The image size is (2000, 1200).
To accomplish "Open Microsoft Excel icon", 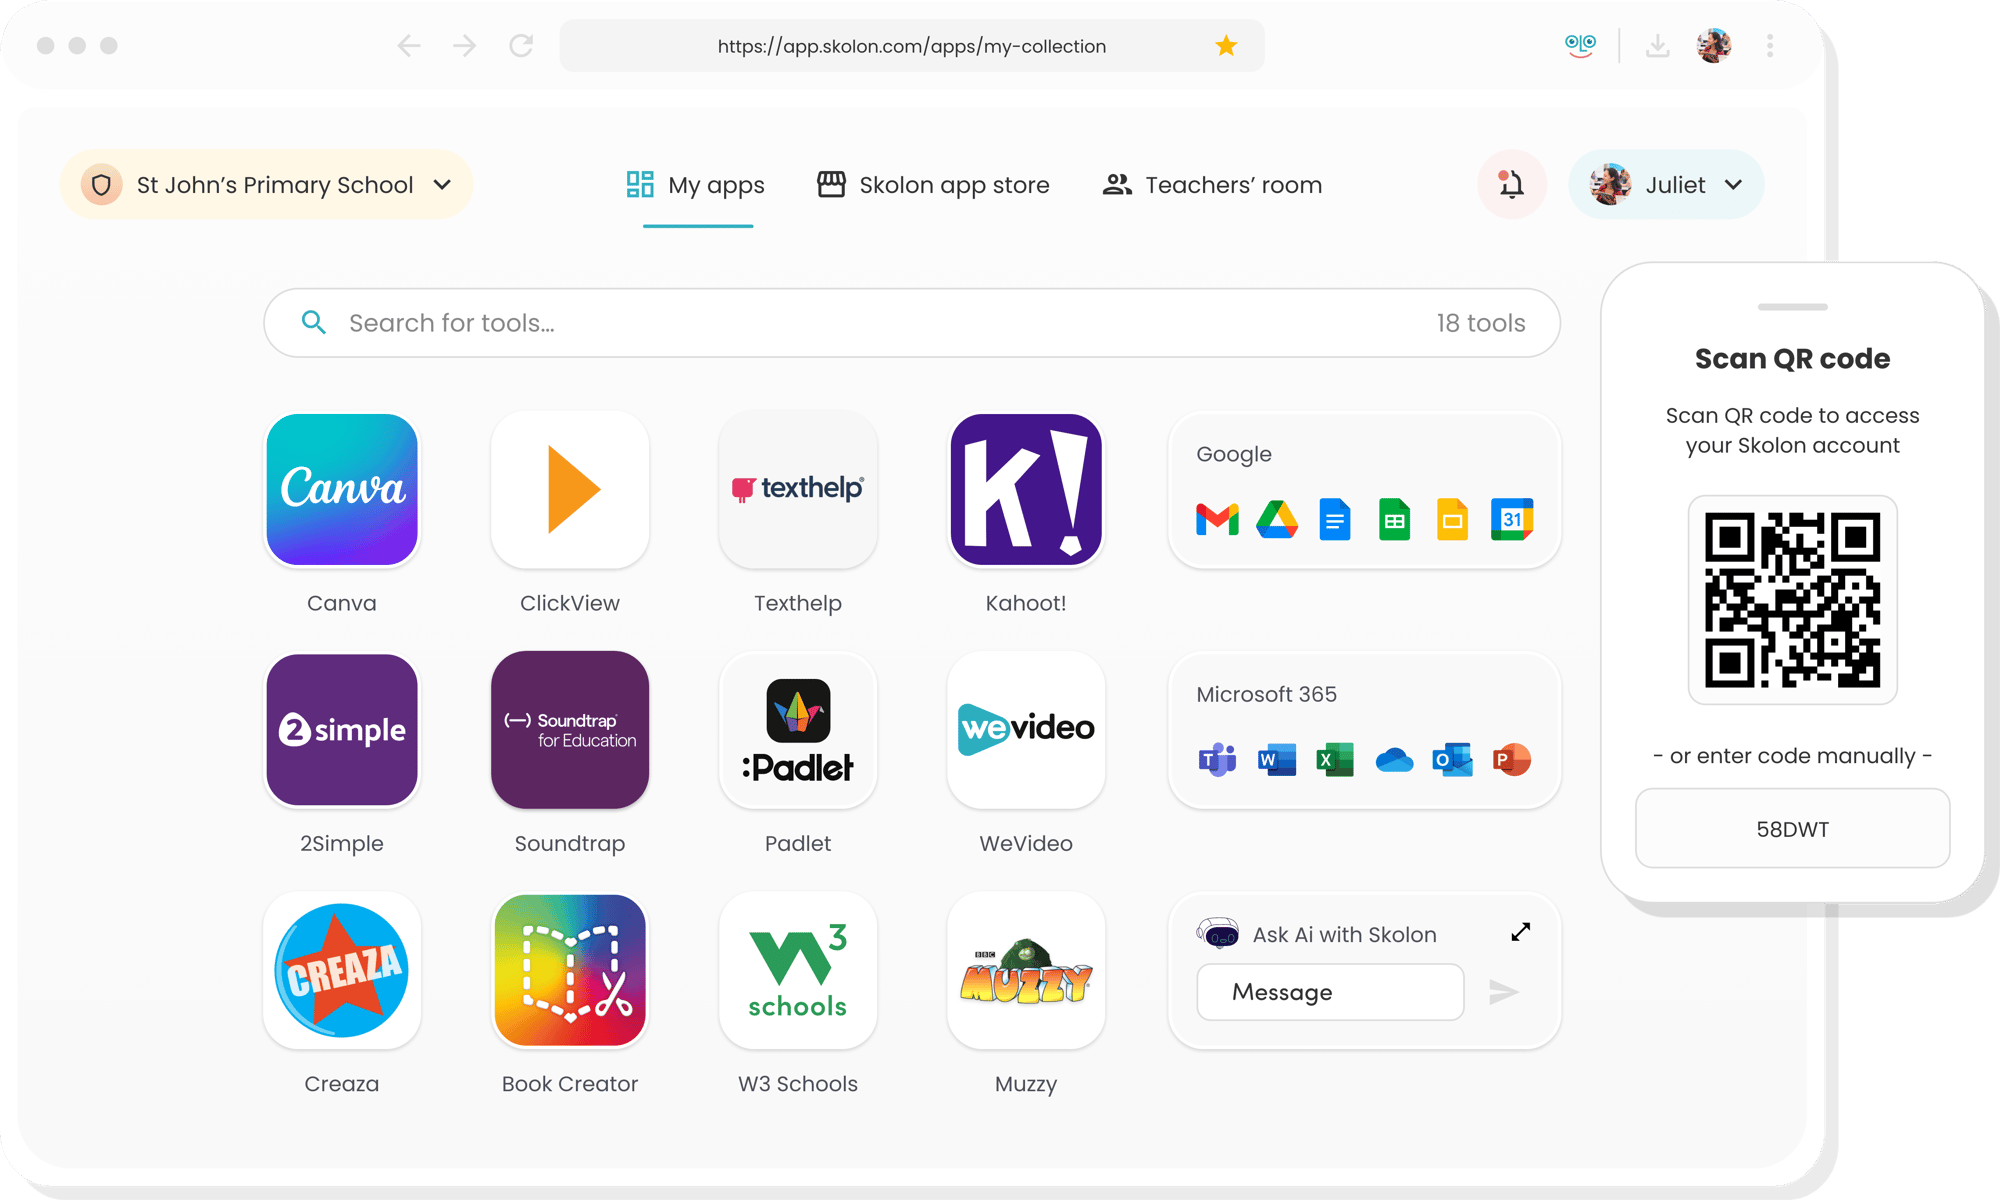I will [1335, 760].
